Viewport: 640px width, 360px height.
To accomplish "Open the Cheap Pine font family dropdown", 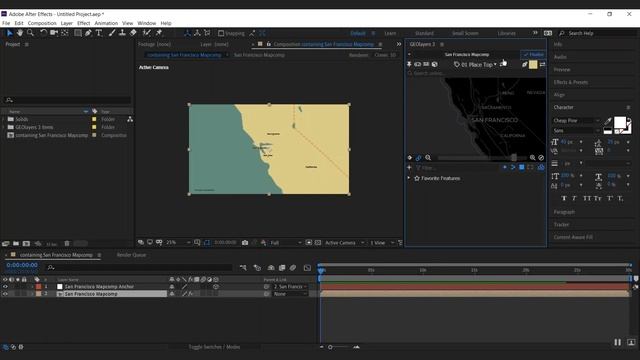I will [576, 120].
